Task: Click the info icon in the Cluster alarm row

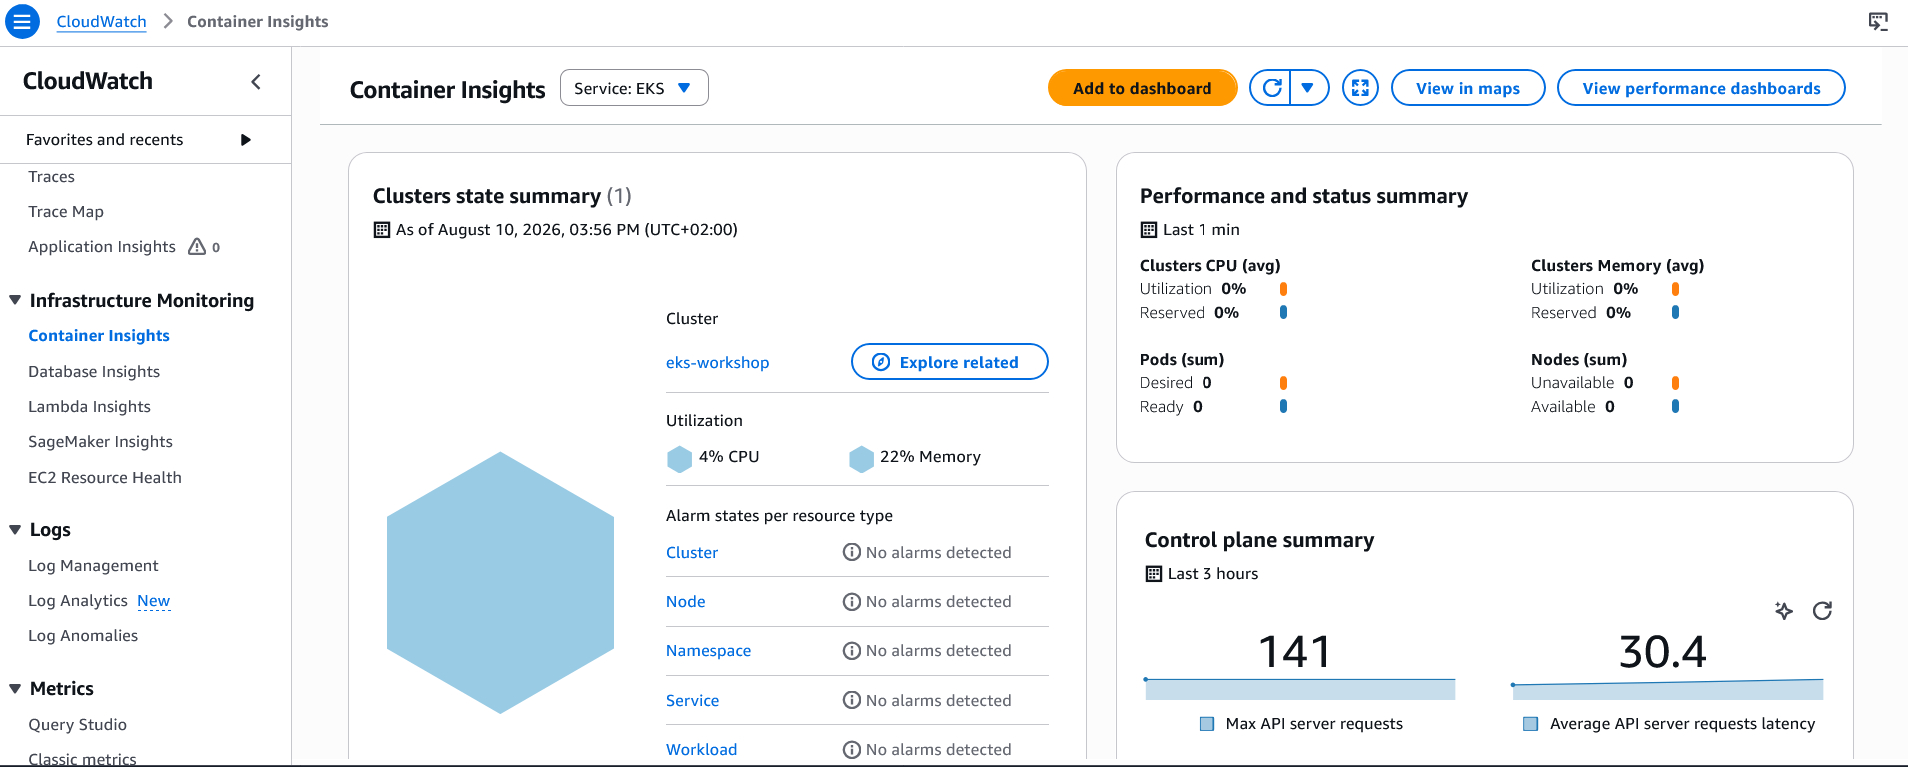Action: pyautogui.click(x=852, y=552)
